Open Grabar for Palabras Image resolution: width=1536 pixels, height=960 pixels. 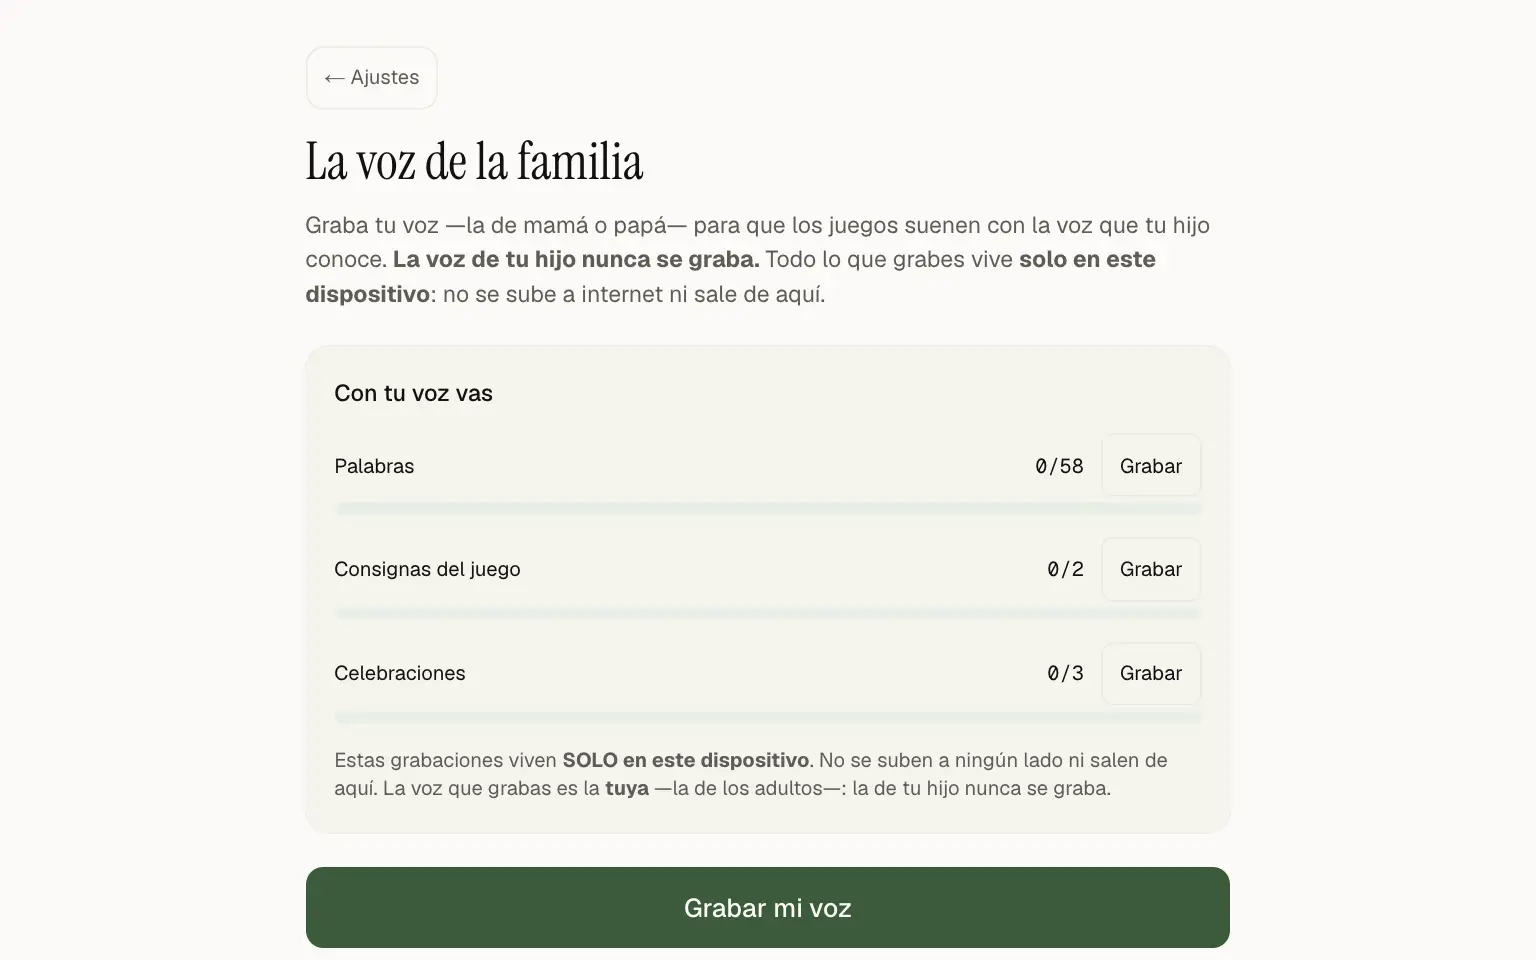(1151, 466)
